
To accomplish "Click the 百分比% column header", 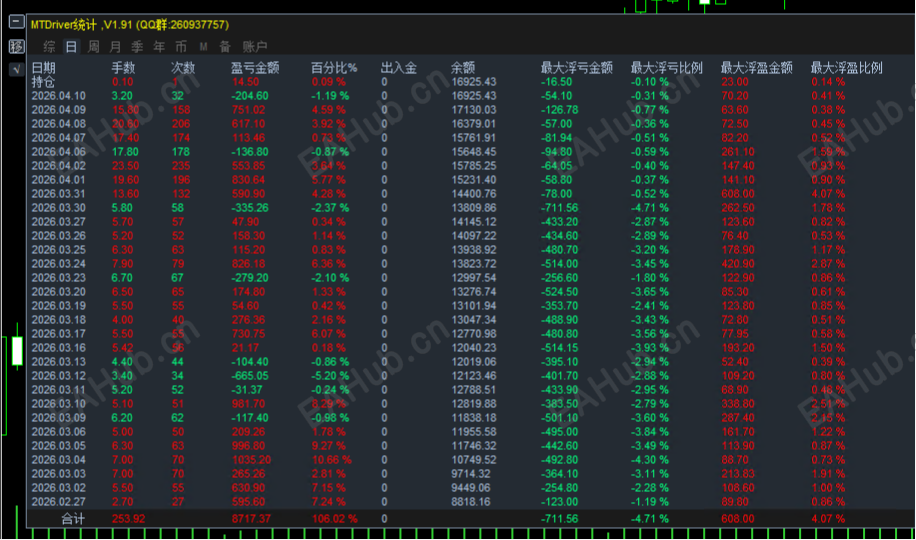I will click(x=334, y=68).
